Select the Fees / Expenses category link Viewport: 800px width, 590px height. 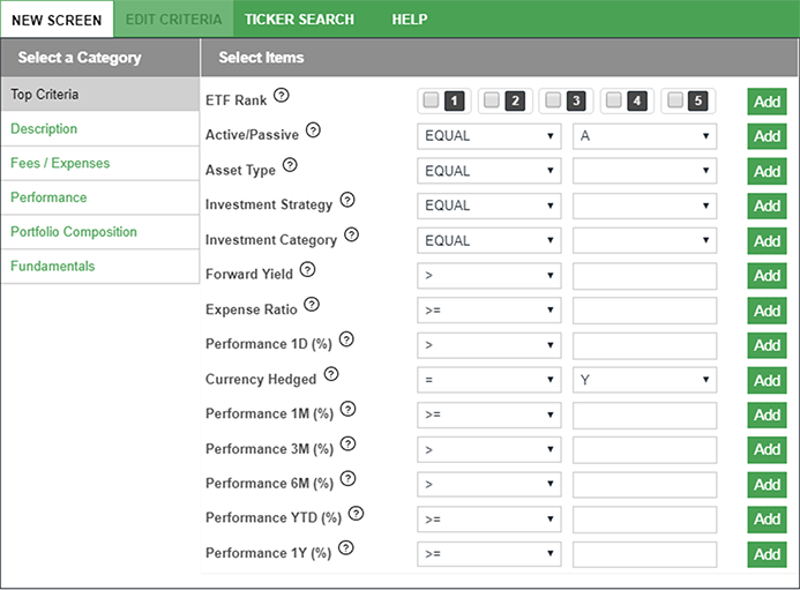pos(60,163)
